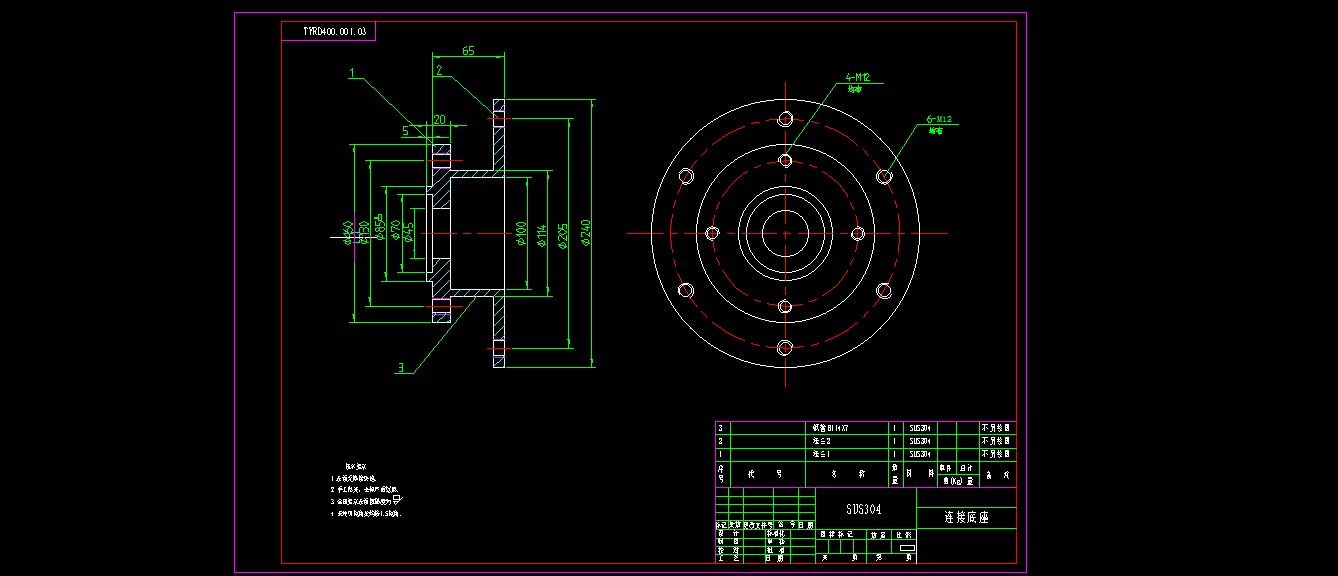Click the TYRD400.001.03 drawing number box
1338x576 pixels.
(328, 32)
